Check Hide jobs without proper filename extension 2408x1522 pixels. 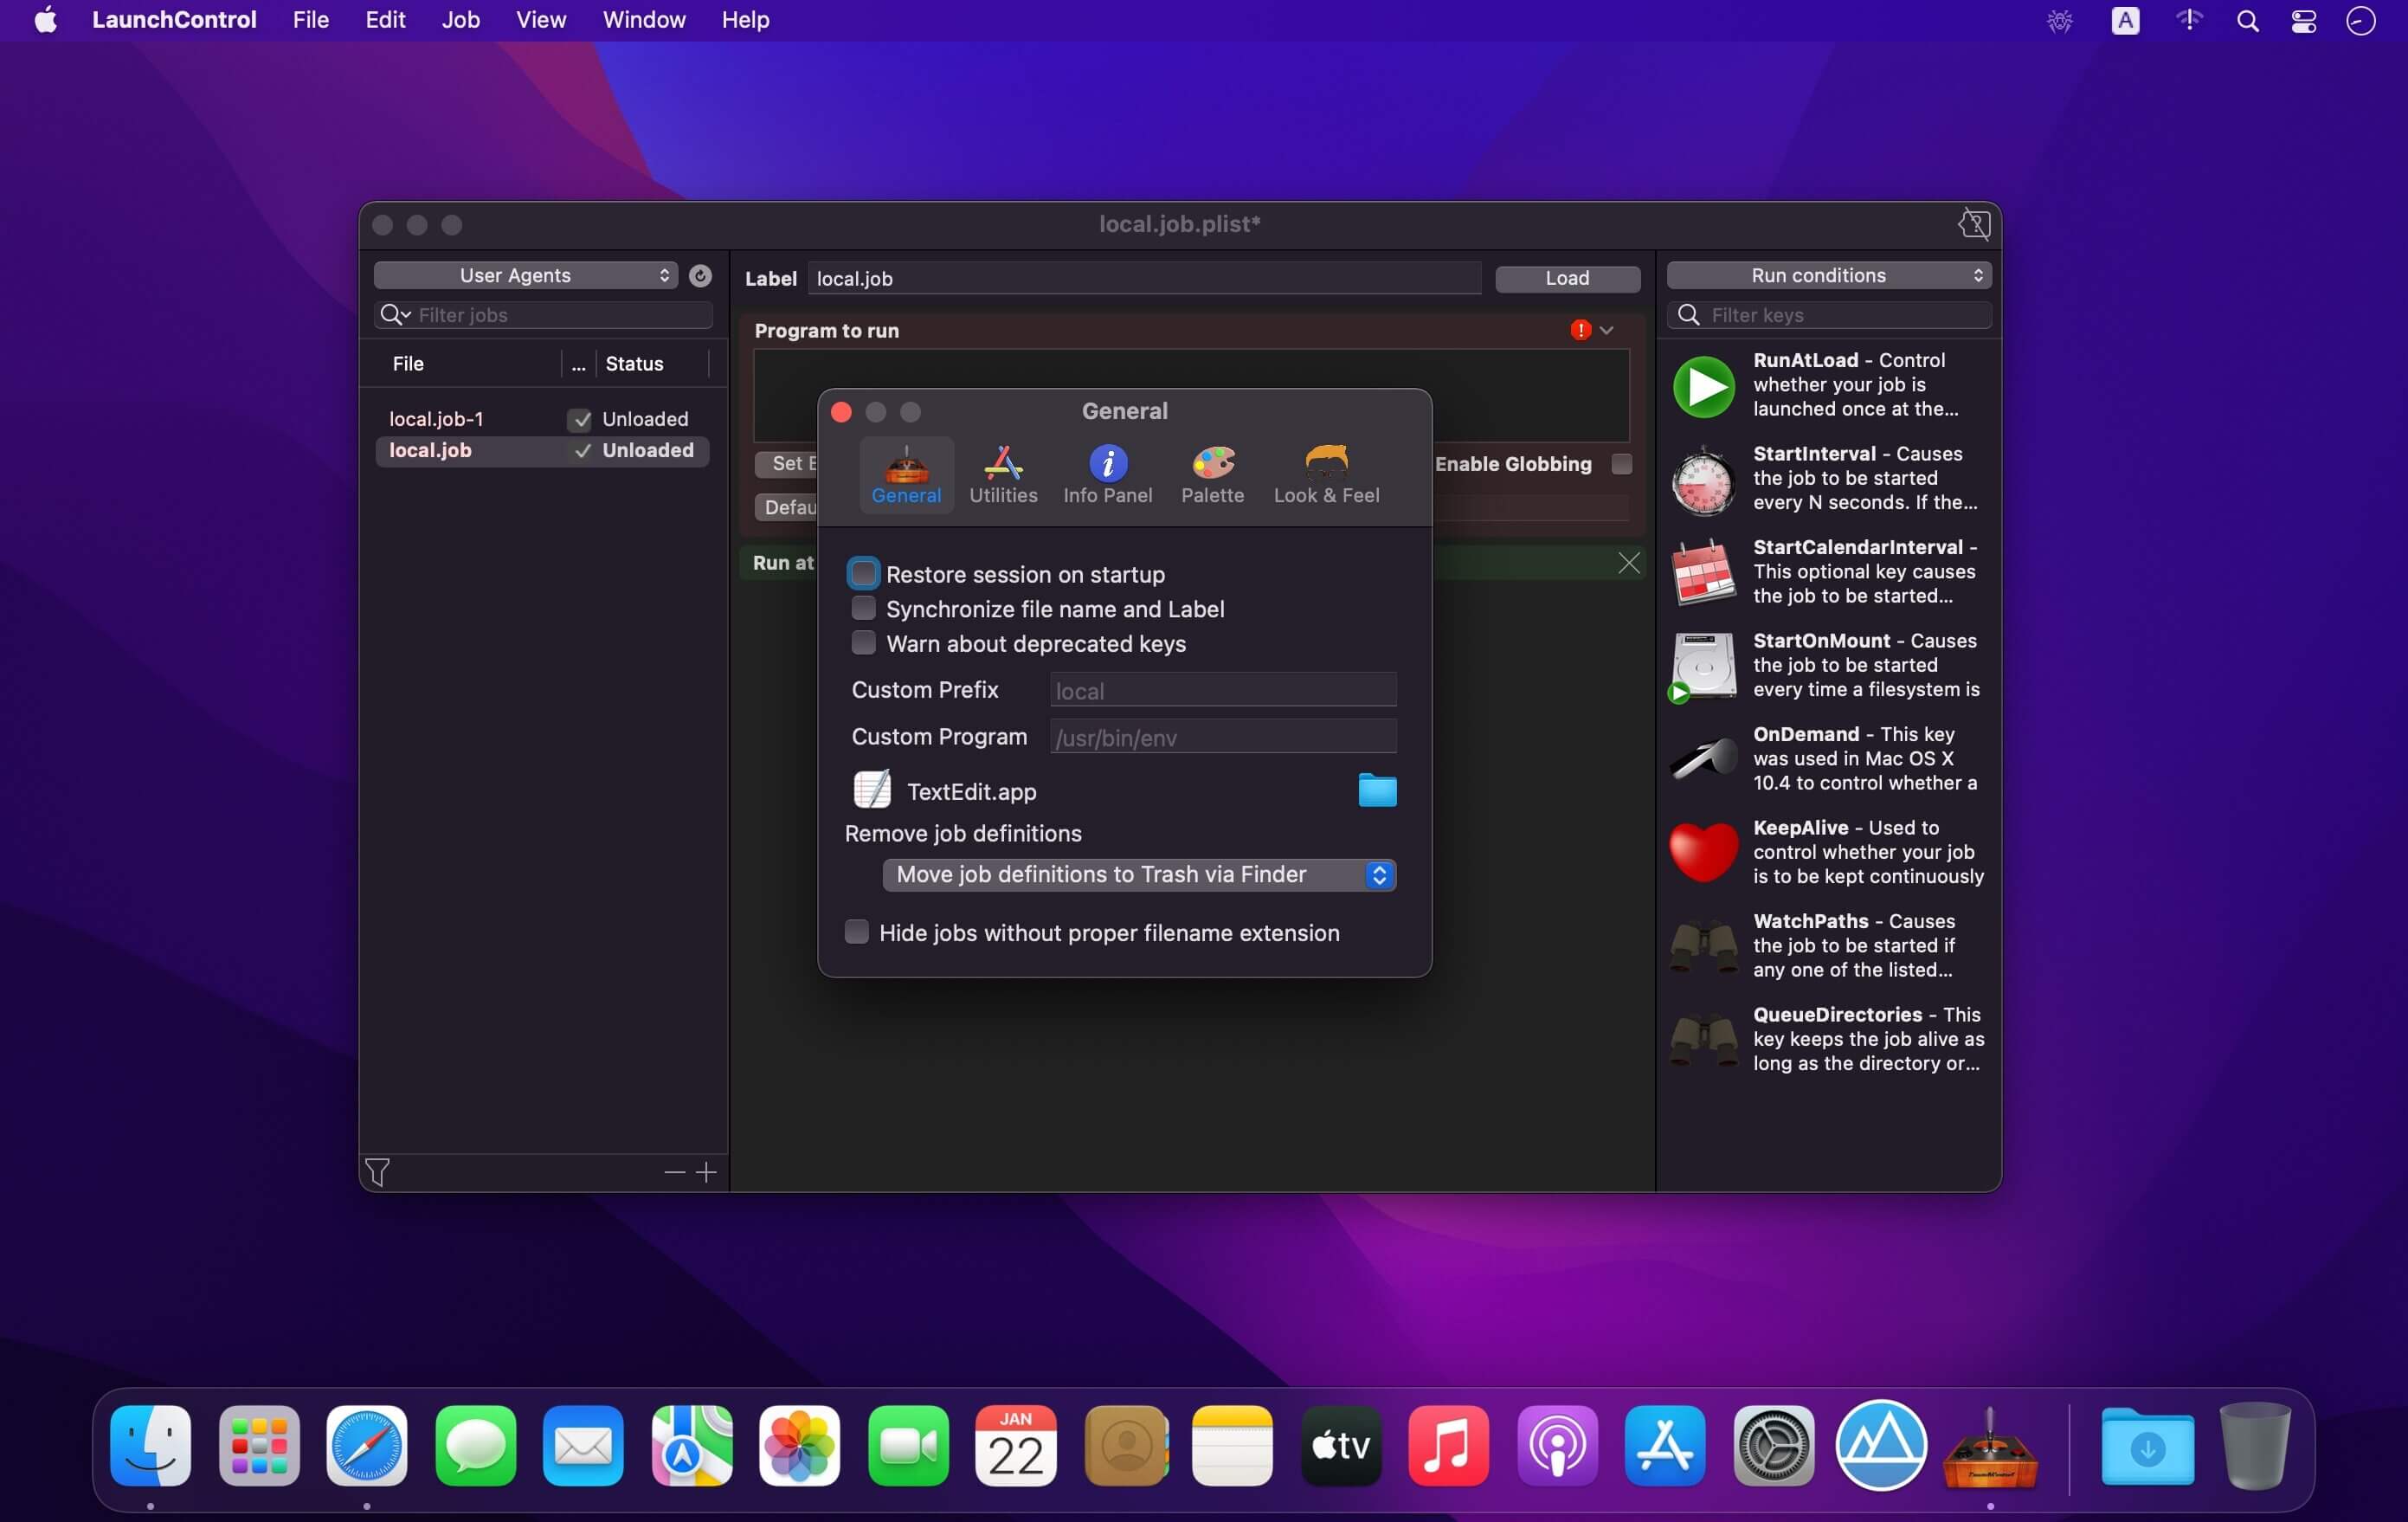click(x=856, y=932)
